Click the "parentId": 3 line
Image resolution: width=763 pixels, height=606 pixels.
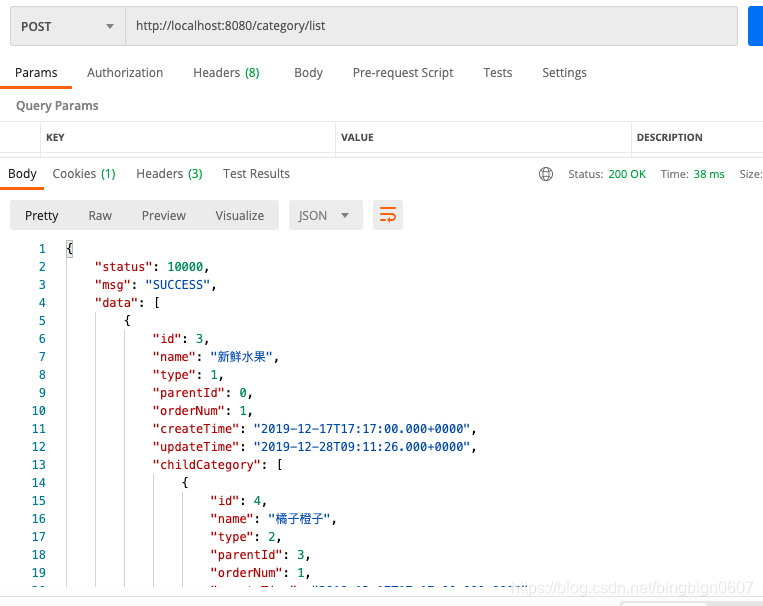pos(260,555)
